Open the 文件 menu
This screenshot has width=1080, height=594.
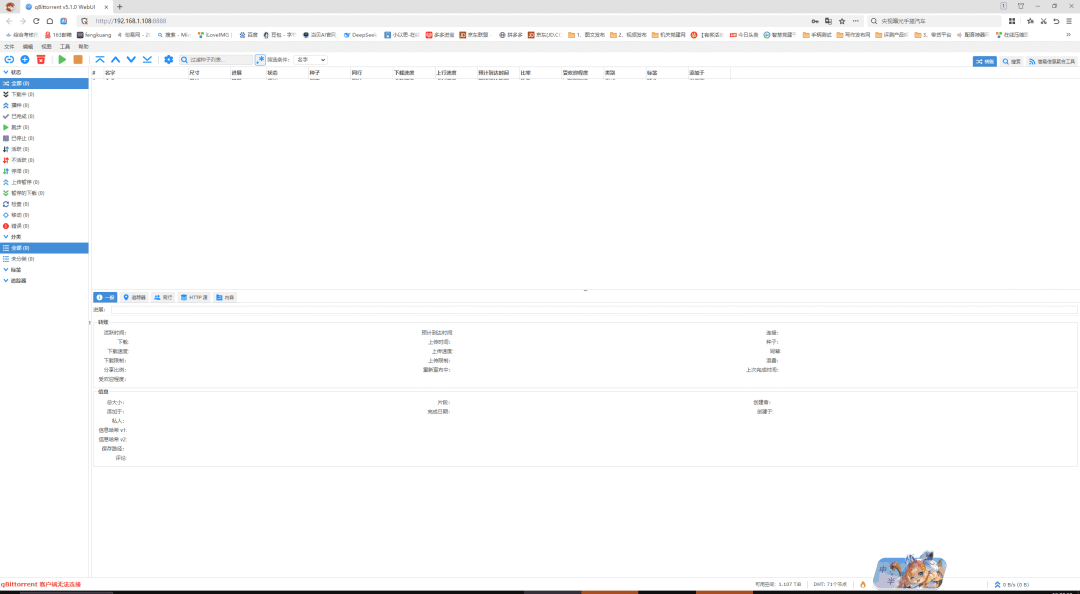(9, 47)
